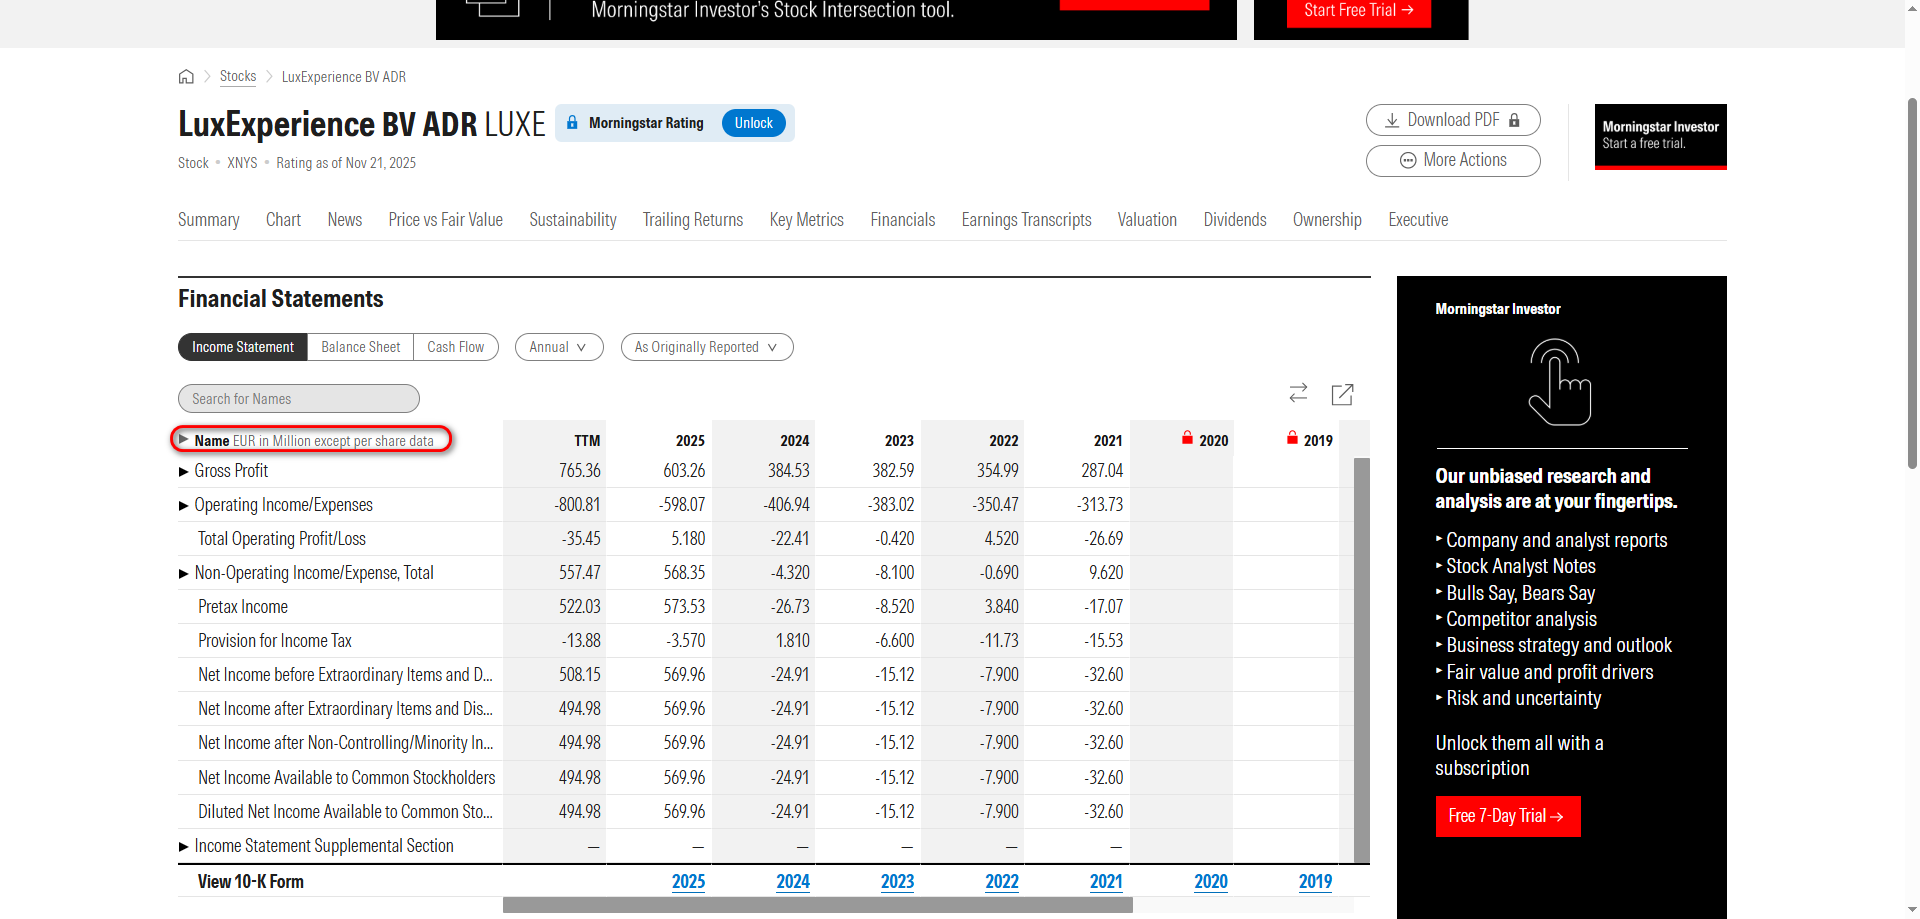The image size is (1920, 919).
Task: Expand the Gross Profit row
Action: click(x=184, y=471)
